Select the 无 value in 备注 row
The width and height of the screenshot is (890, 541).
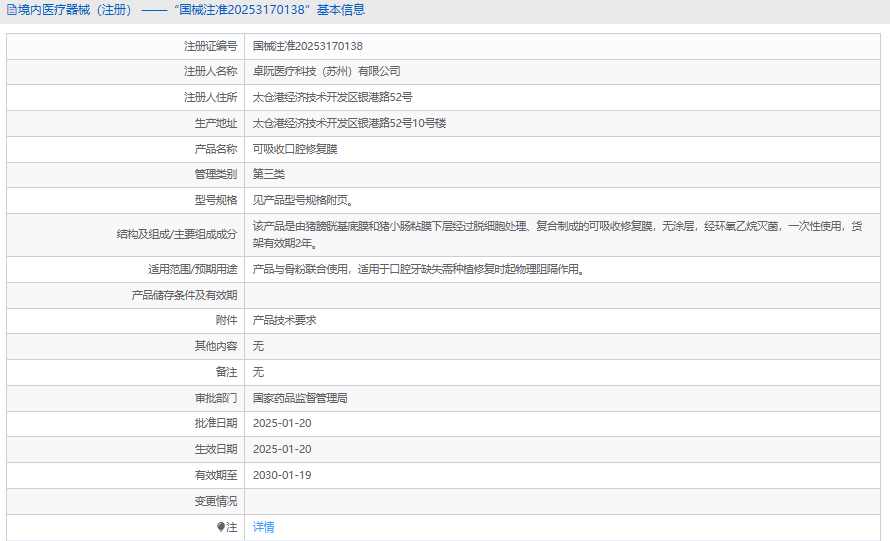[258, 372]
